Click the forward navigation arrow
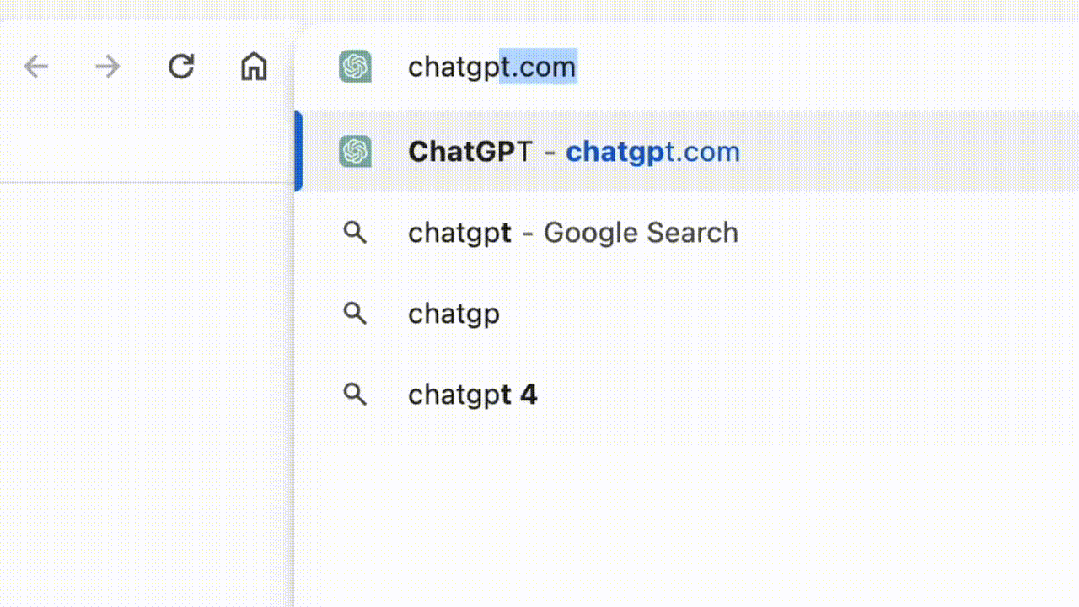Image resolution: width=1079 pixels, height=607 pixels. [107, 66]
